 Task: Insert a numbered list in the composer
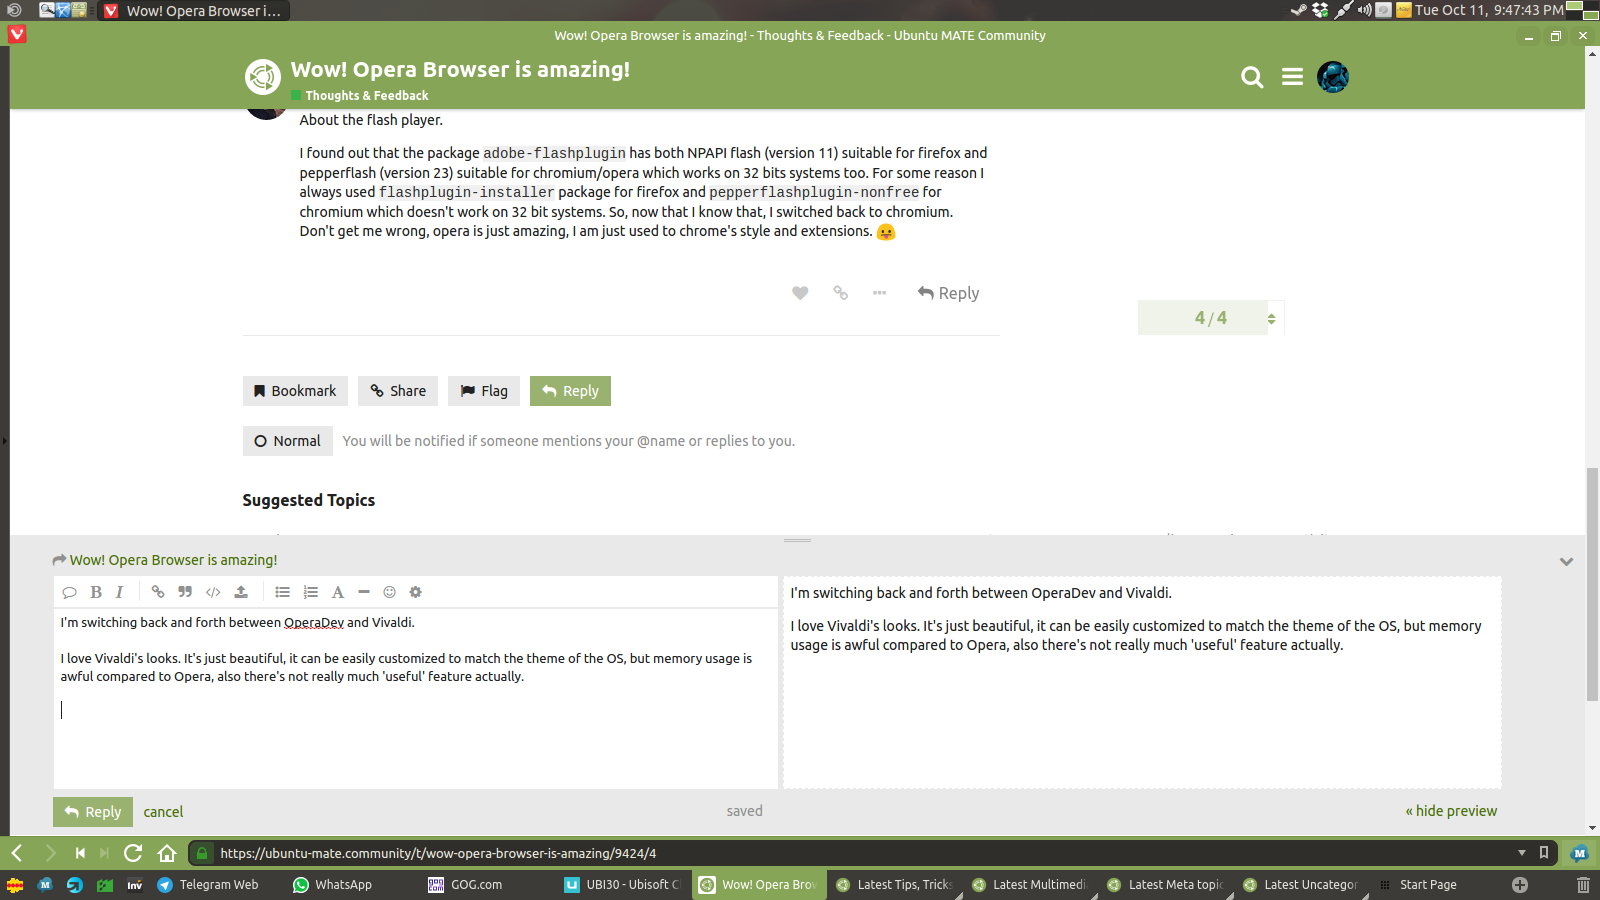tap(311, 592)
